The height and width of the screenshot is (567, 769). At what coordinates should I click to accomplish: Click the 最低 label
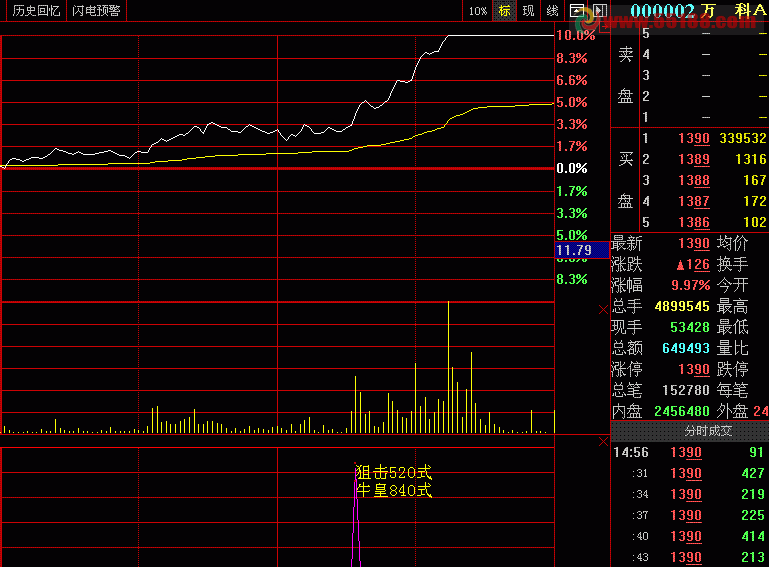(x=732, y=327)
